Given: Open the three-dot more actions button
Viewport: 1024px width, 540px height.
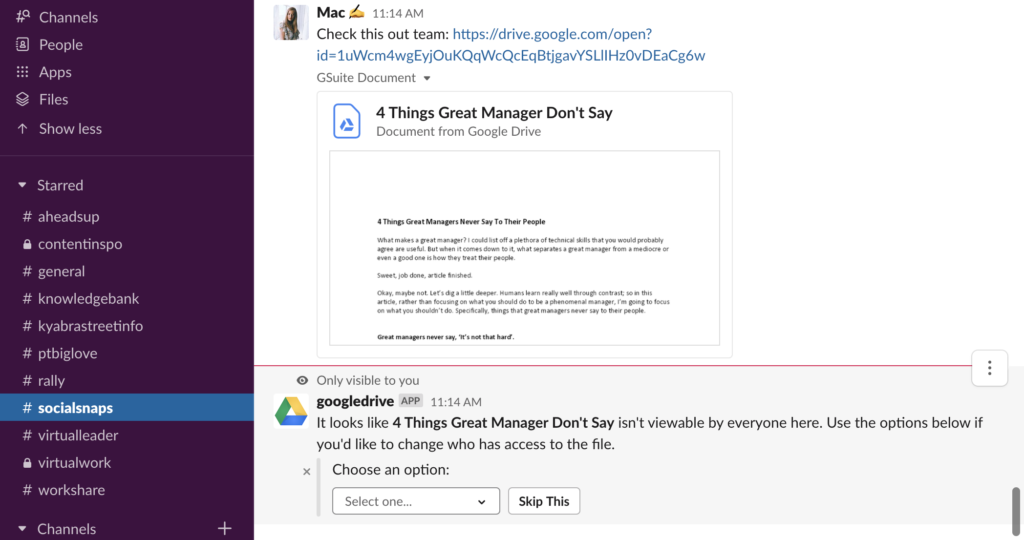Looking at the screenshot, I should (x=989, y=368).
